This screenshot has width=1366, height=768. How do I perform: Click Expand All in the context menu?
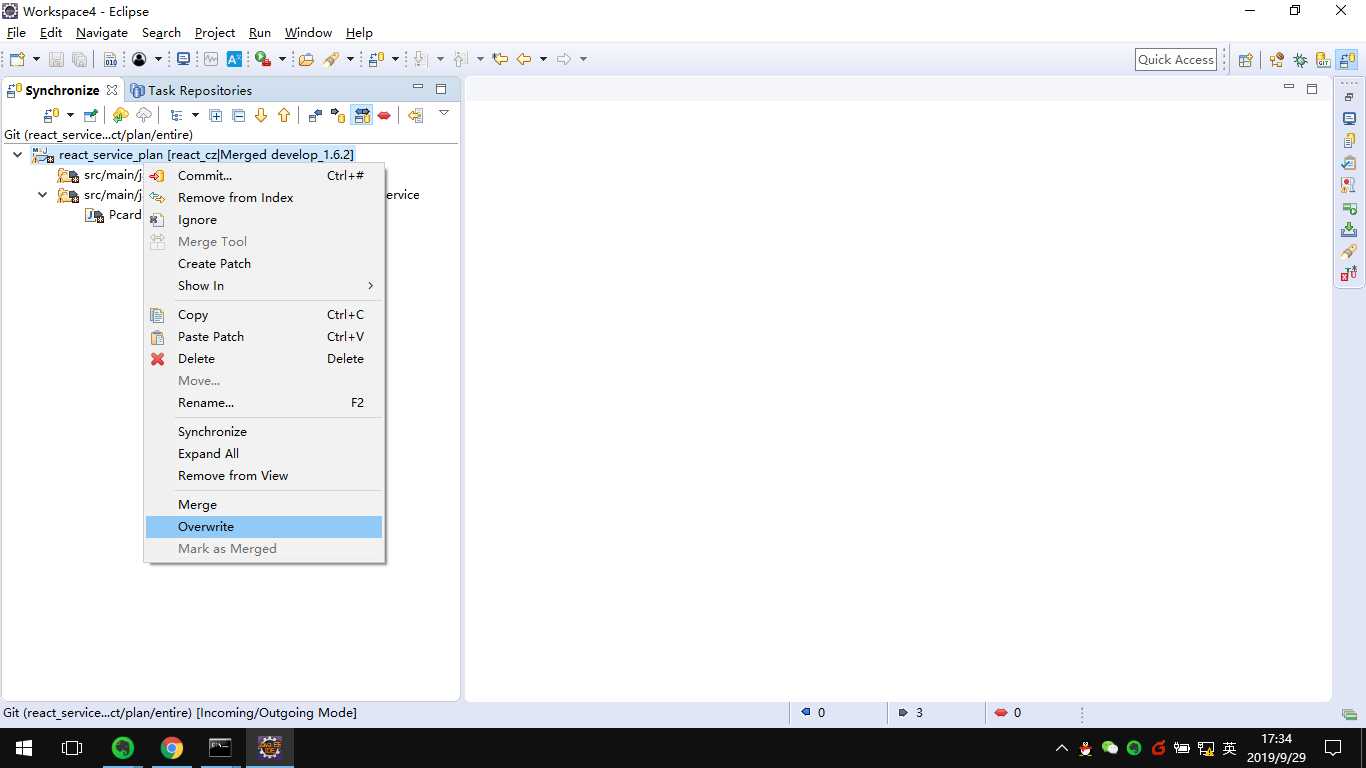coord(264,453)
